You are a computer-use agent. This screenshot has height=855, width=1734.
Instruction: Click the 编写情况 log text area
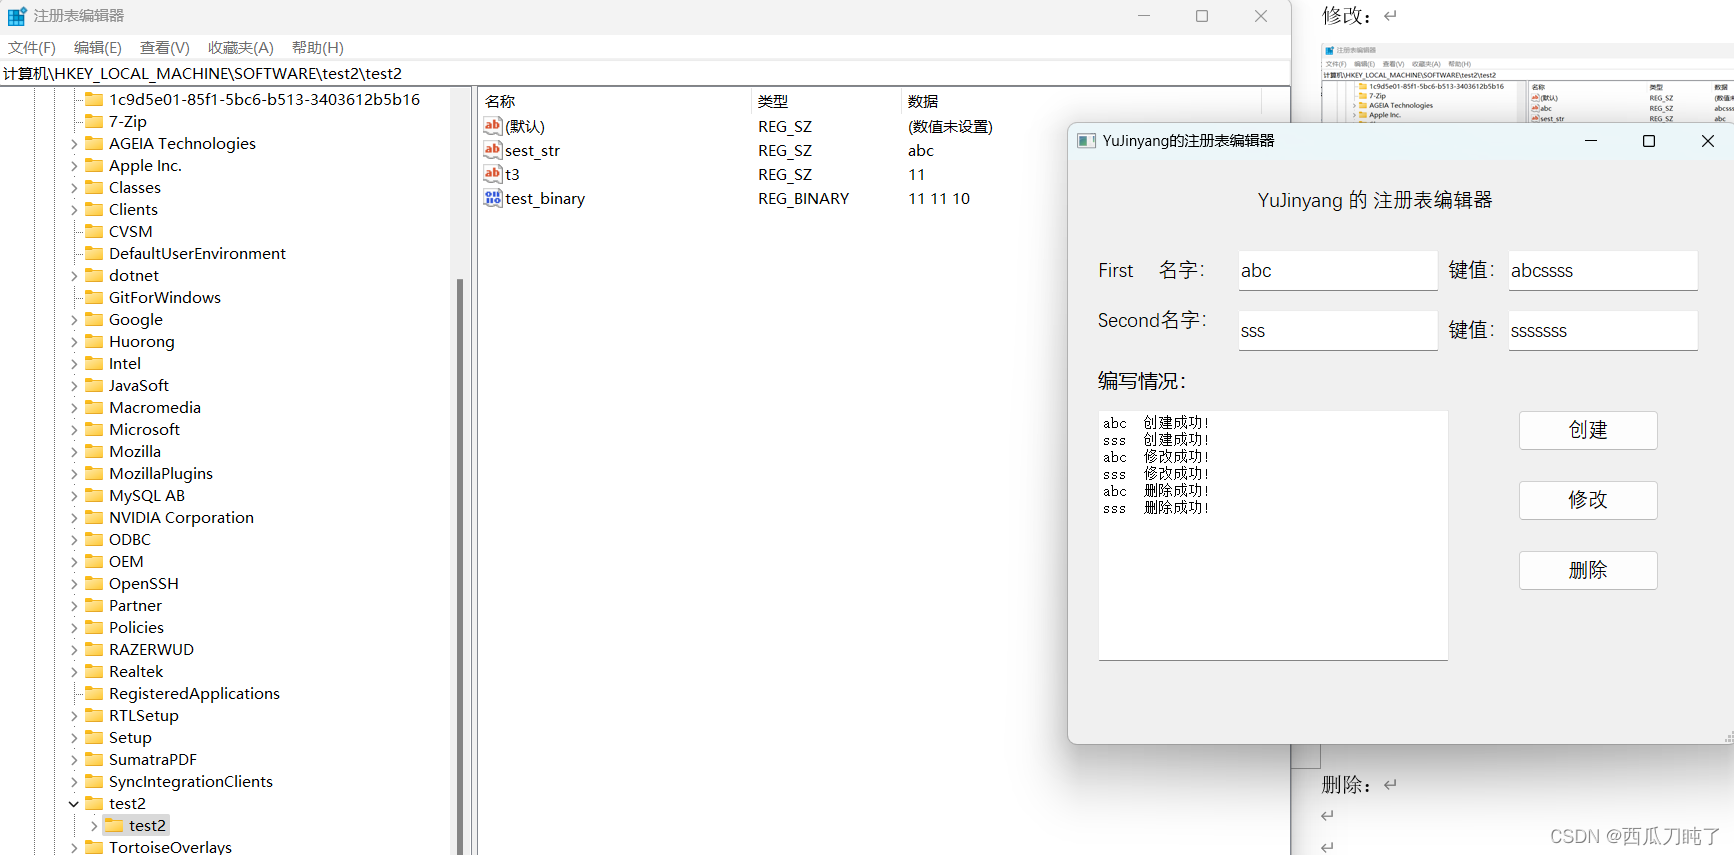[1273, 535]
